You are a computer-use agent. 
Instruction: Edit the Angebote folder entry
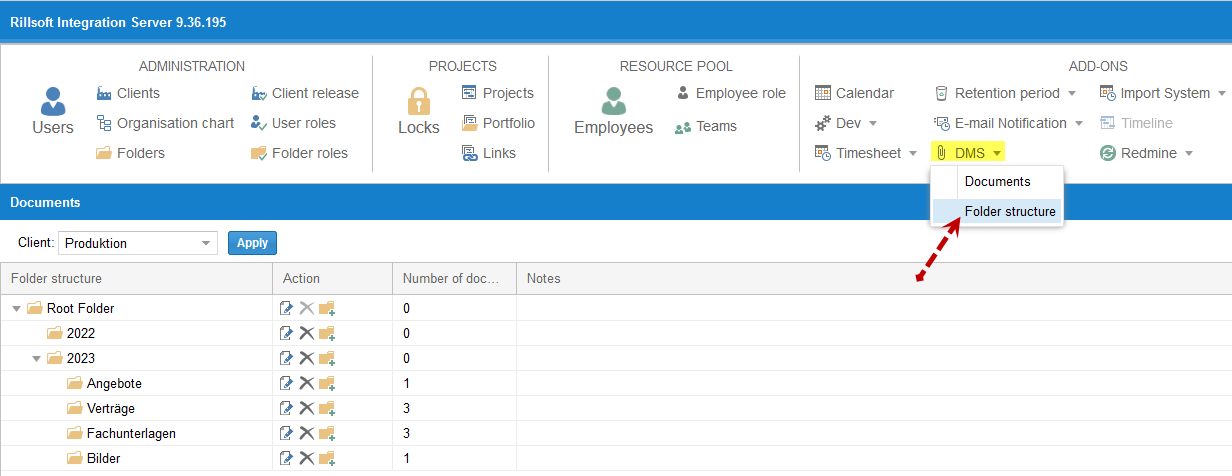(287, 383)
